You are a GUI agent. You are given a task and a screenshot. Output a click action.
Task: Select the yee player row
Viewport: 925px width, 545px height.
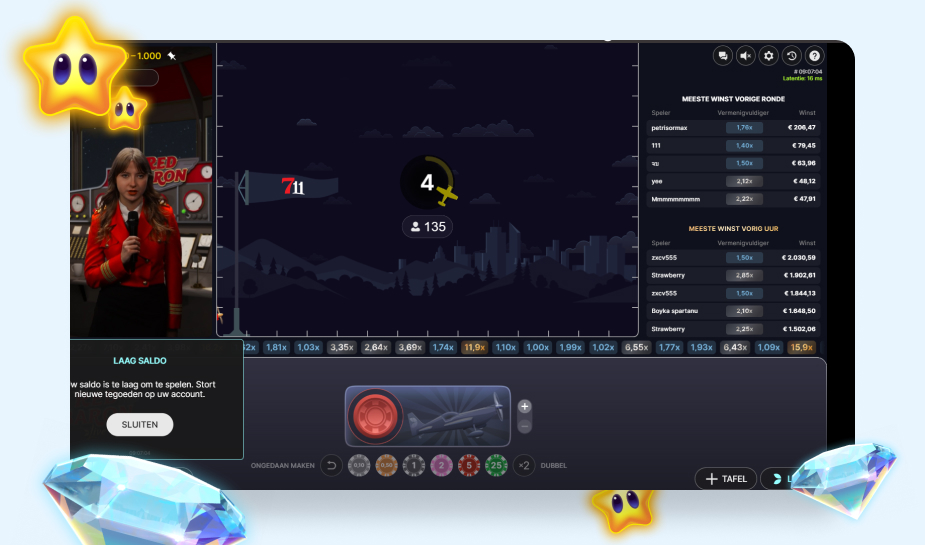[x=733, y=181]
